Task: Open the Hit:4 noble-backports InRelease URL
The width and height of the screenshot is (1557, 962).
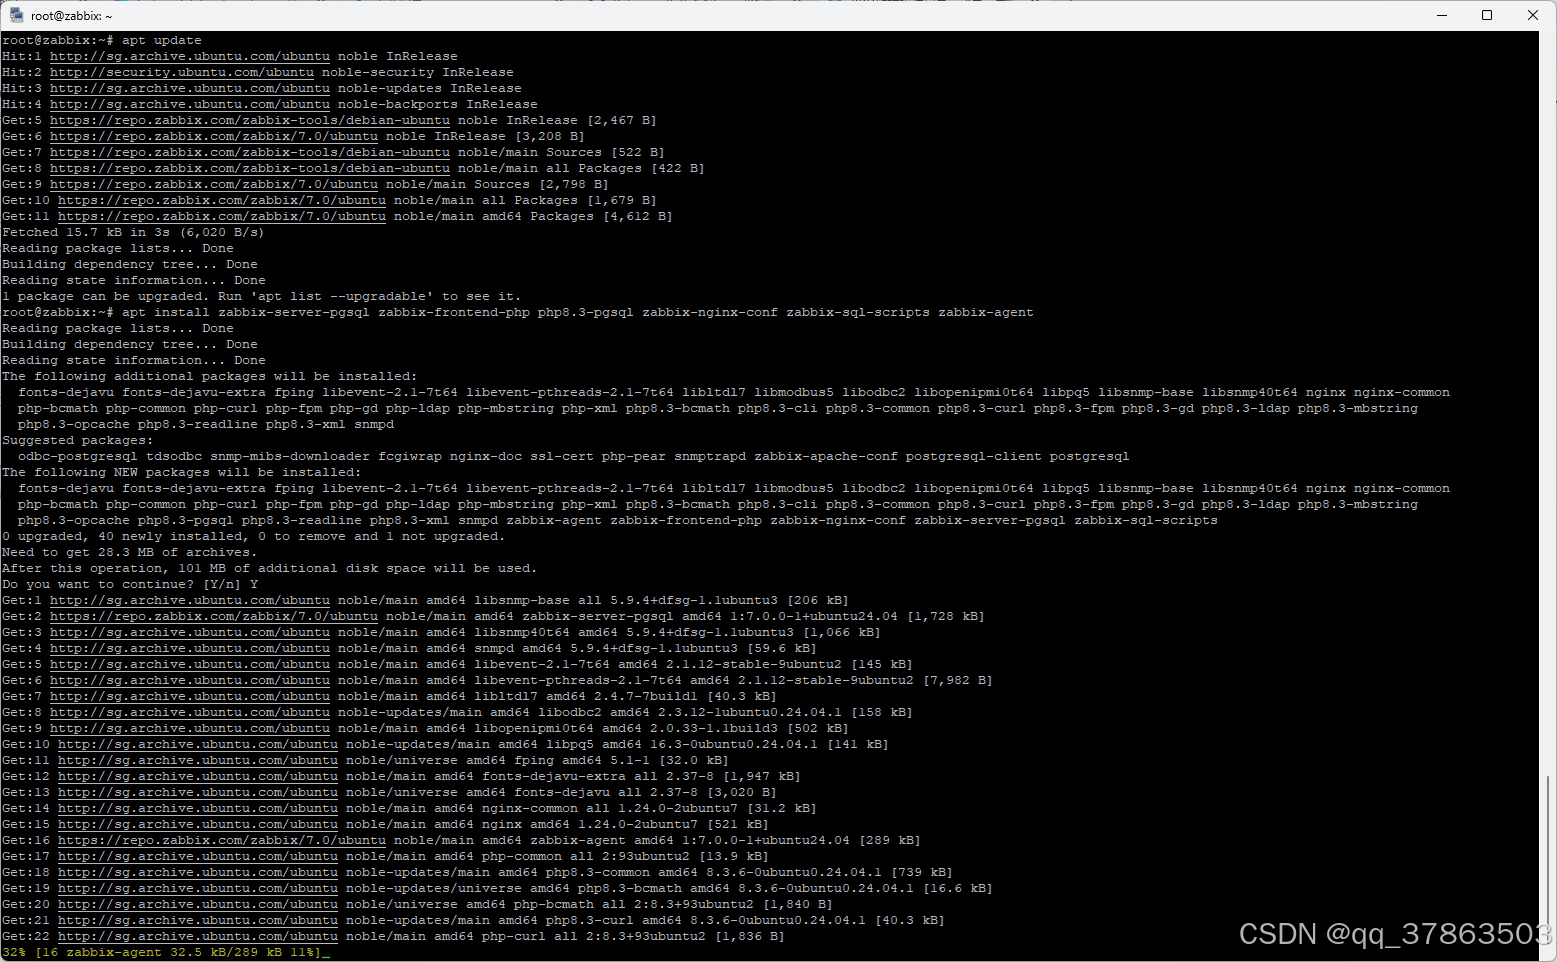Action: (x=190, y=105)
